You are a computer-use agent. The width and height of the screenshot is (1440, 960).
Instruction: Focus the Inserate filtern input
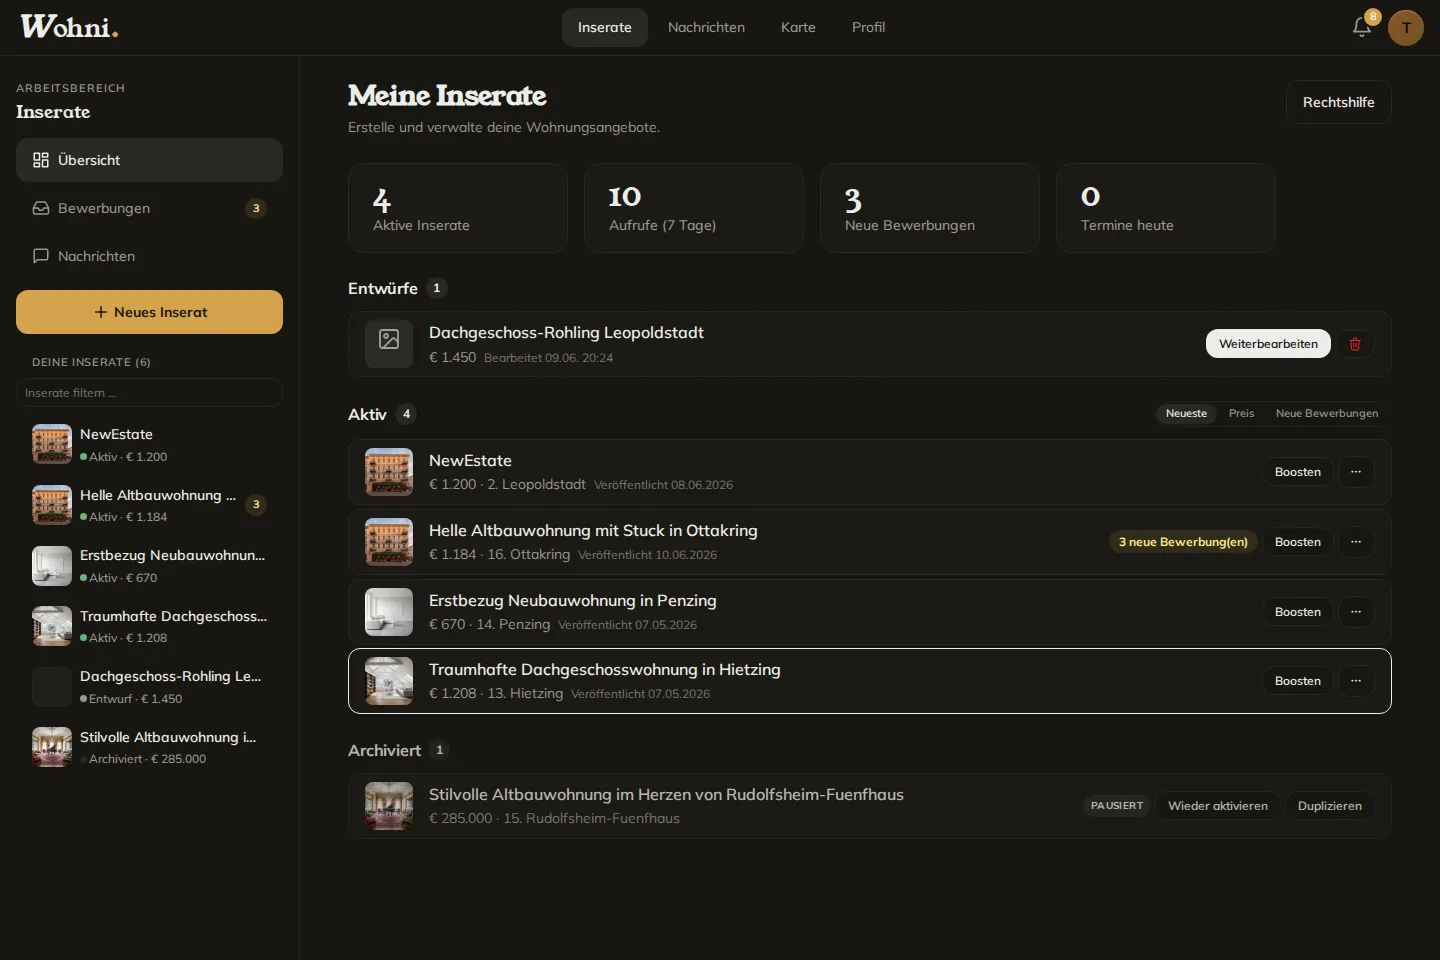[149, 393]
